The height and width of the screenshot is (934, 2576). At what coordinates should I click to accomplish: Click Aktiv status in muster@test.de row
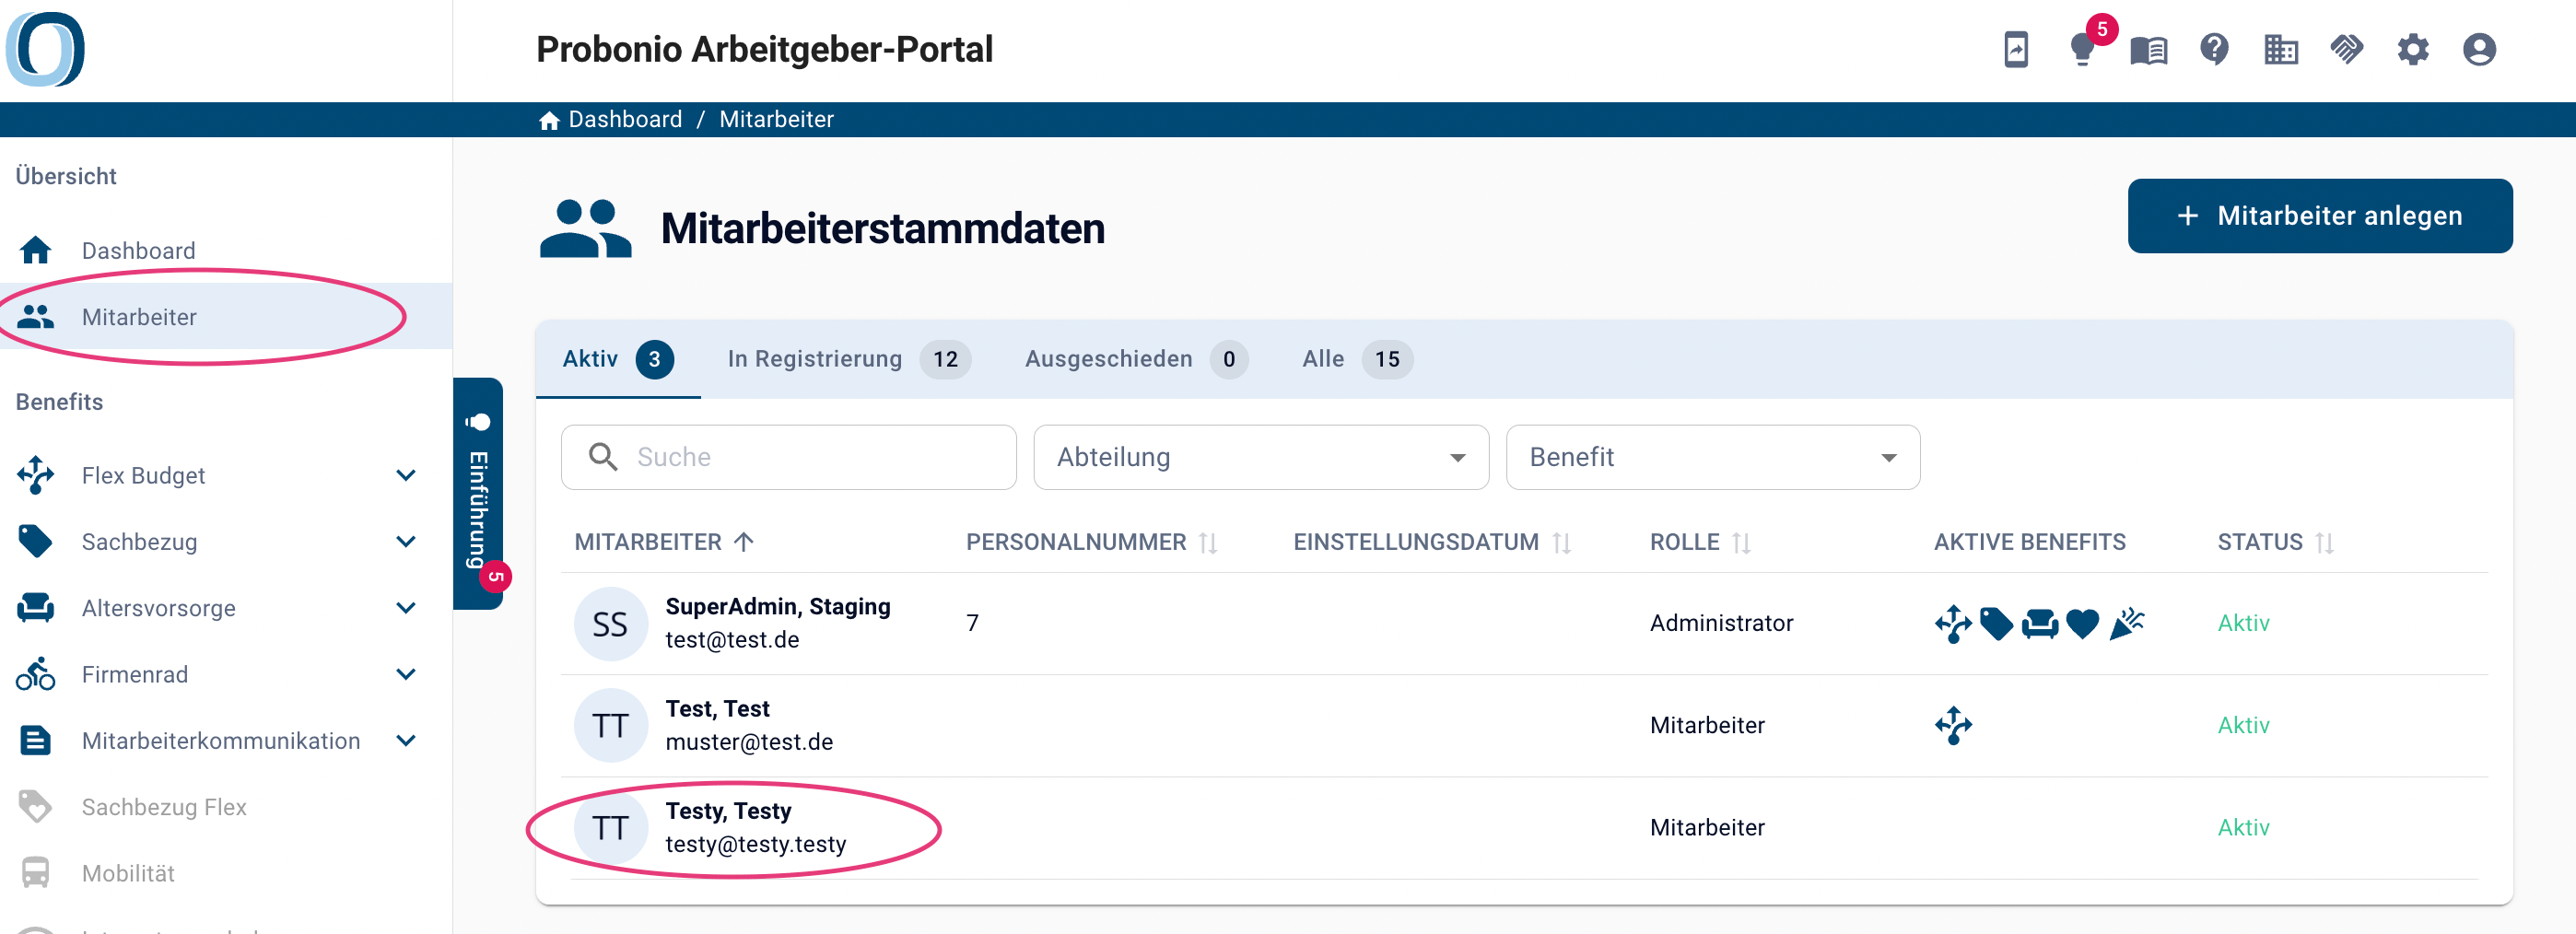pos(2243,725)
